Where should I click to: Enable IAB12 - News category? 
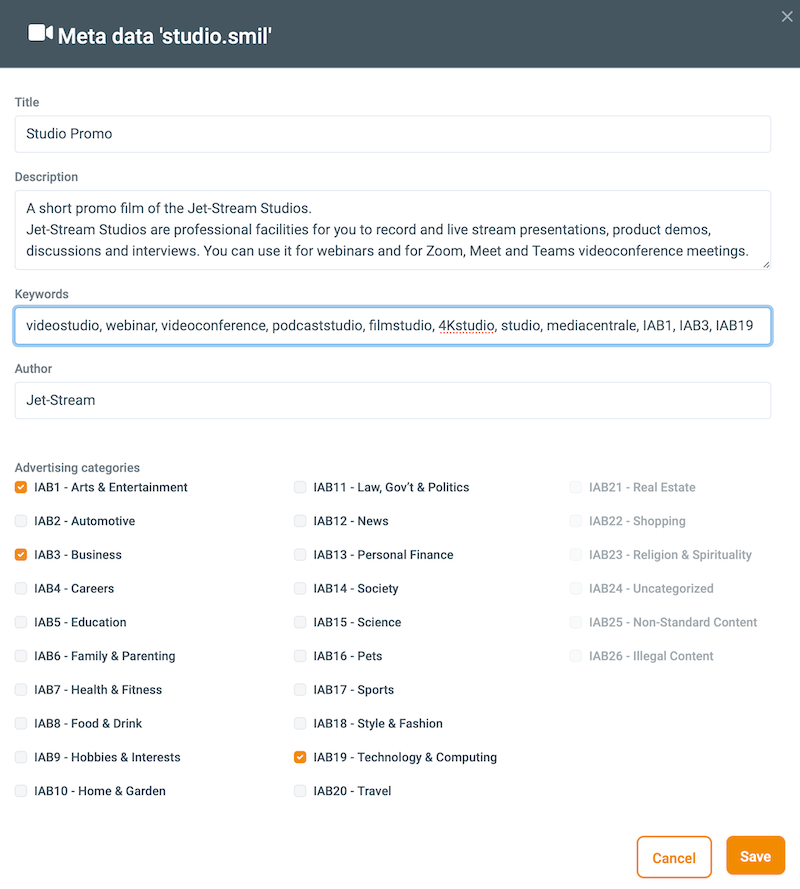(300, 521)
